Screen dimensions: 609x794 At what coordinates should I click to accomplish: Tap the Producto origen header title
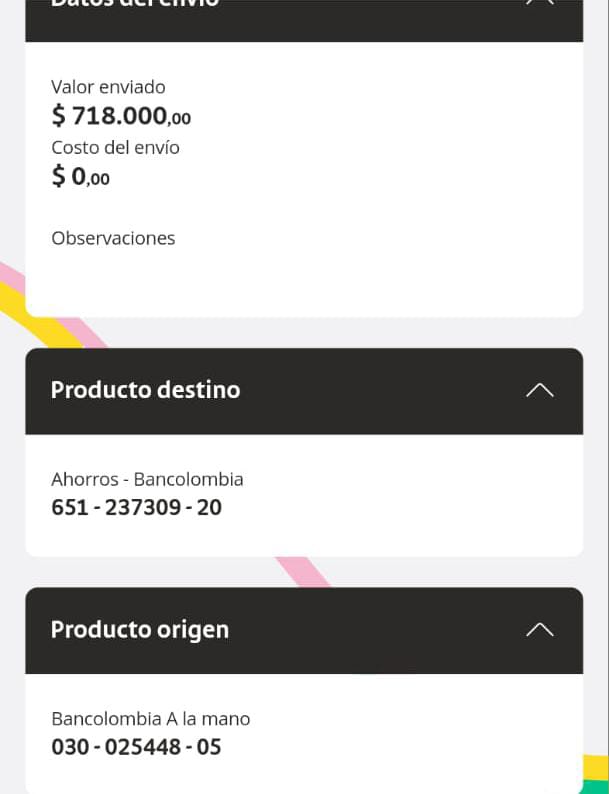point(140,629)
